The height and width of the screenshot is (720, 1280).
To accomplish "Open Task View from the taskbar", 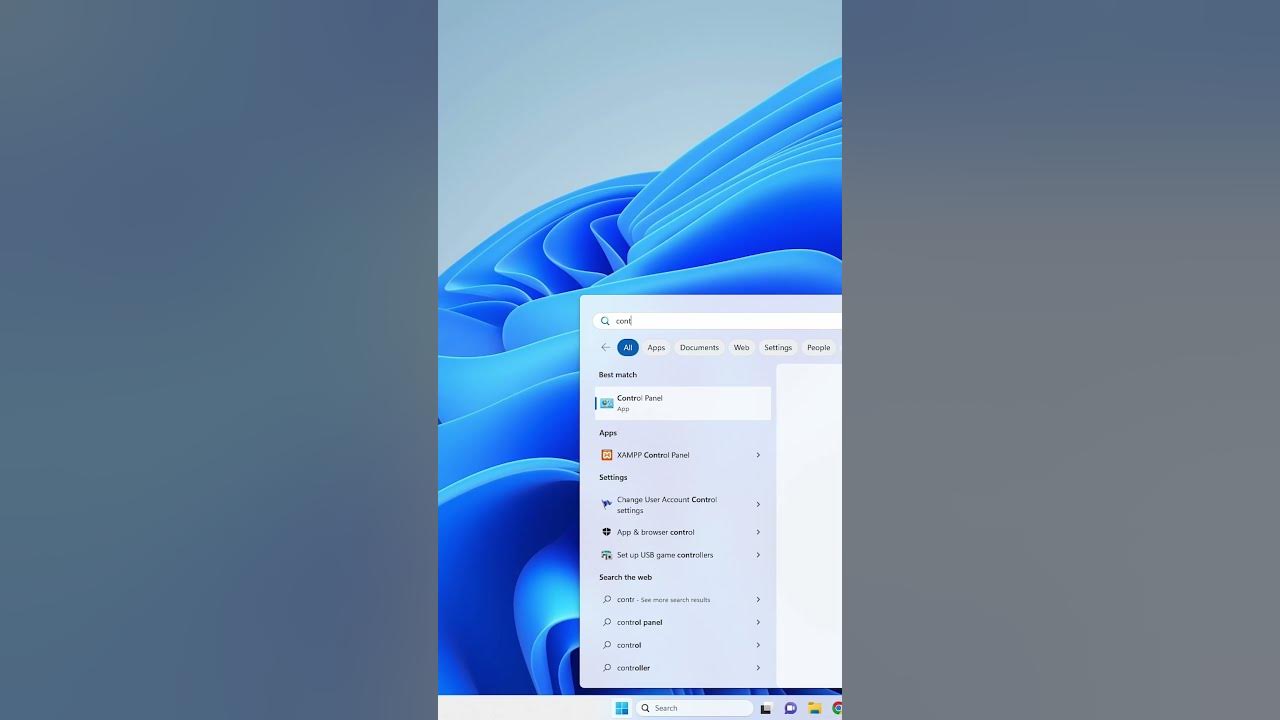I will [x=766, y=708].
